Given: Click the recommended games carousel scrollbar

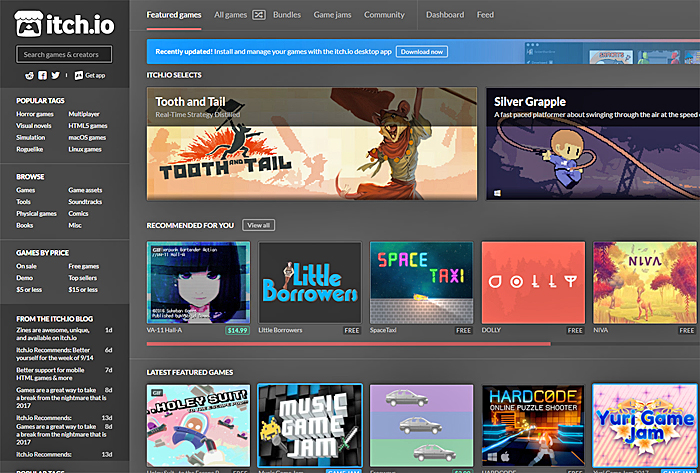Looking at the screenshot, I should tap(348, 344).
